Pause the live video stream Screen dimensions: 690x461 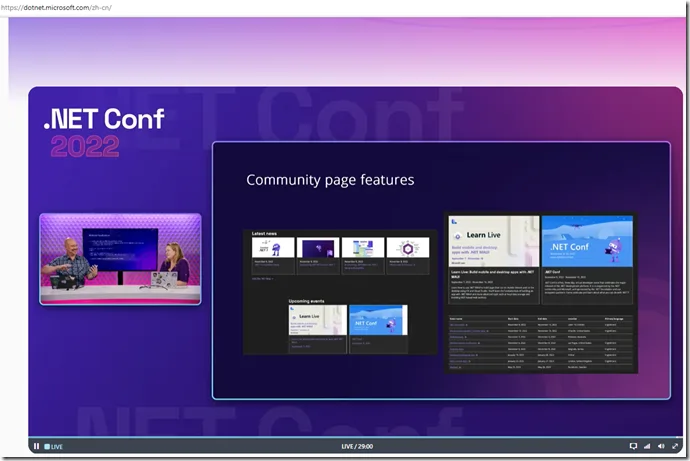(x=37, y=446)
